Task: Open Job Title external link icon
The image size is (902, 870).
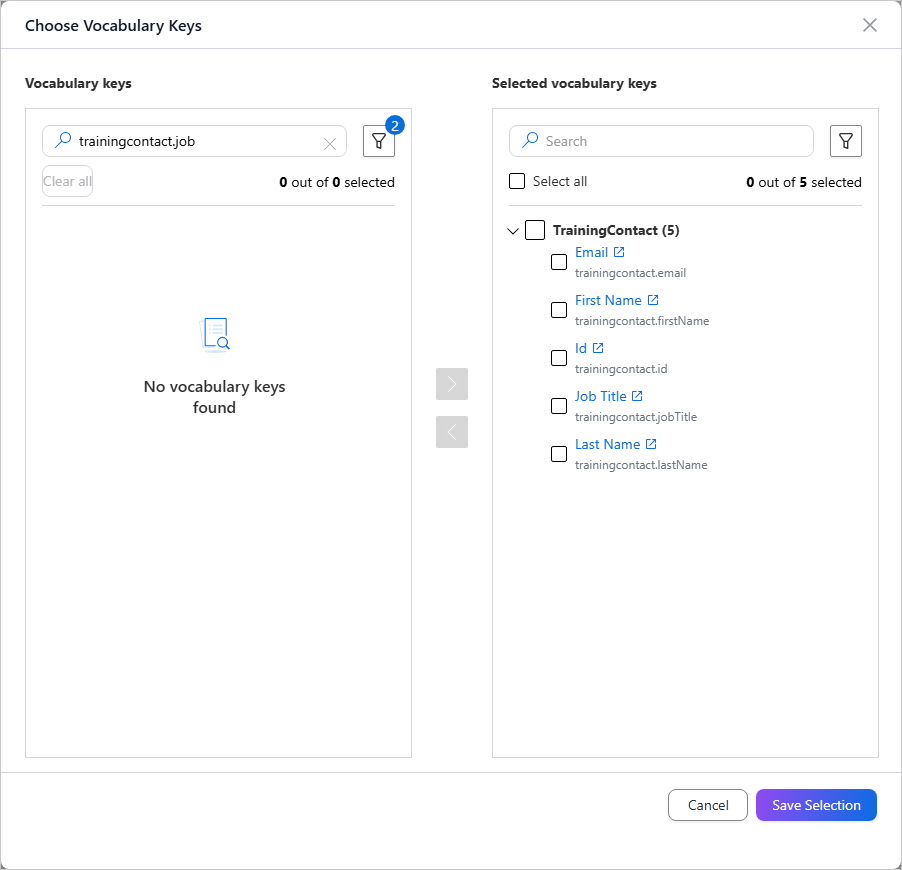Action: click(637, 396)
